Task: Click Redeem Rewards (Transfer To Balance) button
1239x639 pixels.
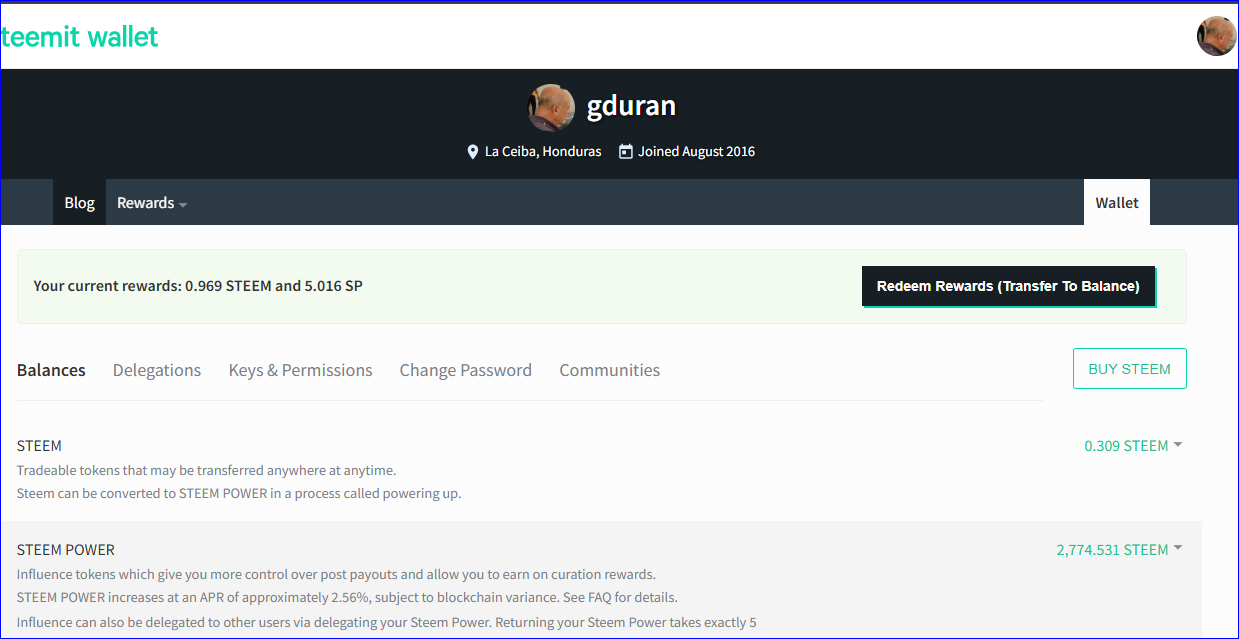Action: point(1008,286)
